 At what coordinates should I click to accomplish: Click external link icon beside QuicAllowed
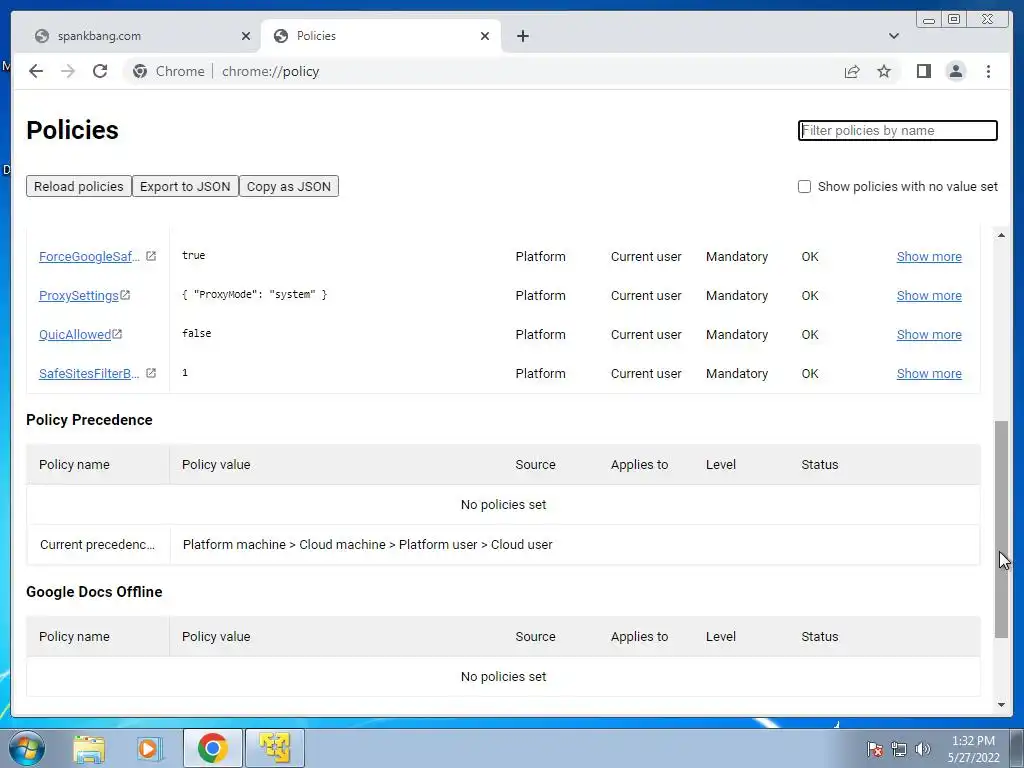tap(117, 334)
